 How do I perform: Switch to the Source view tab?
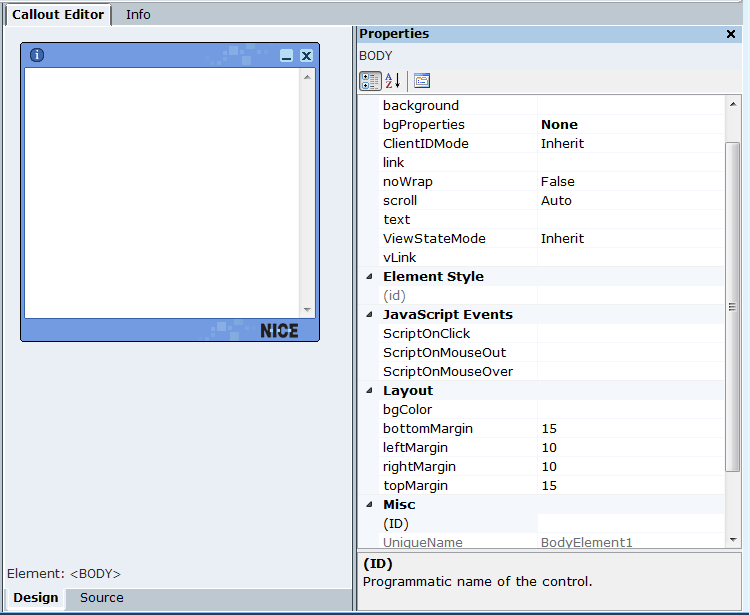click(102, 598)
